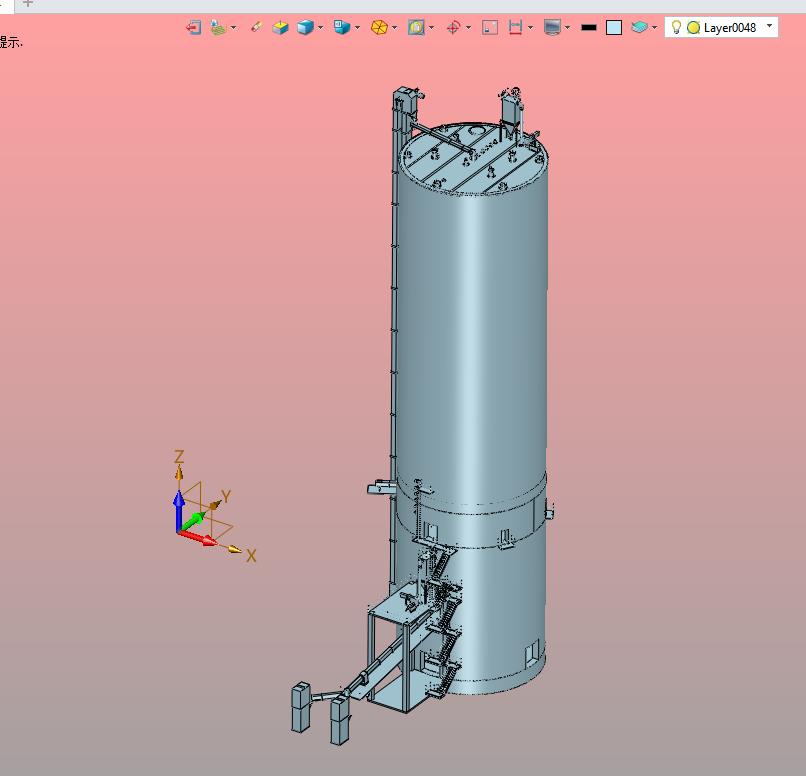
Task: Open the inspect/query tool icon
Action: (218, 27)
